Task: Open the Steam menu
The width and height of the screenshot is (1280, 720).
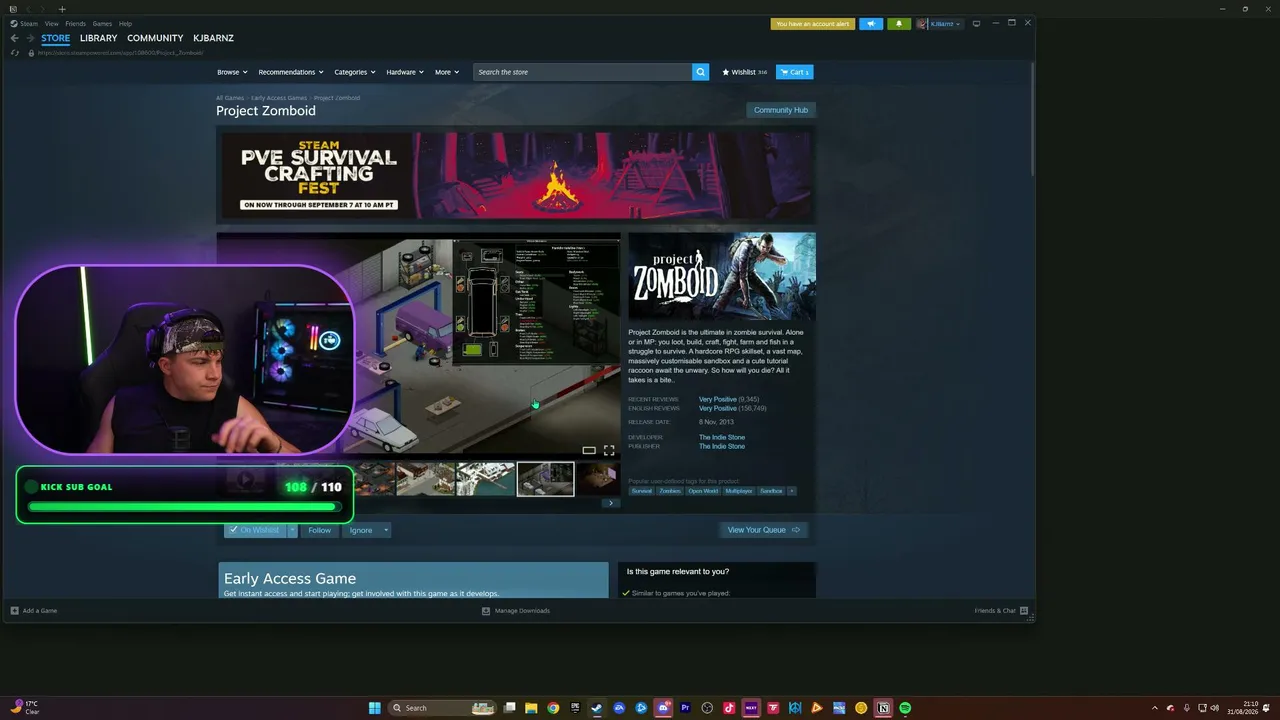Action: coord(25,24)
